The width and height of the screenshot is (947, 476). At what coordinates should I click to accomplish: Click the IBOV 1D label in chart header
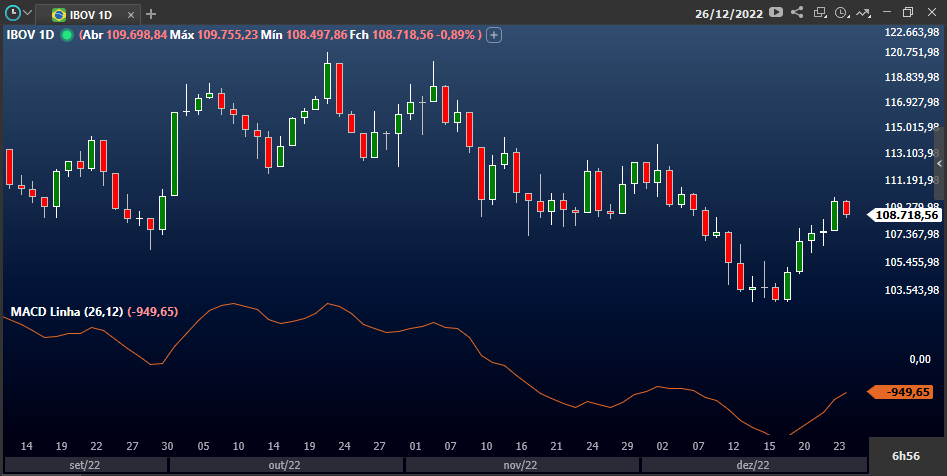(30, 34)
